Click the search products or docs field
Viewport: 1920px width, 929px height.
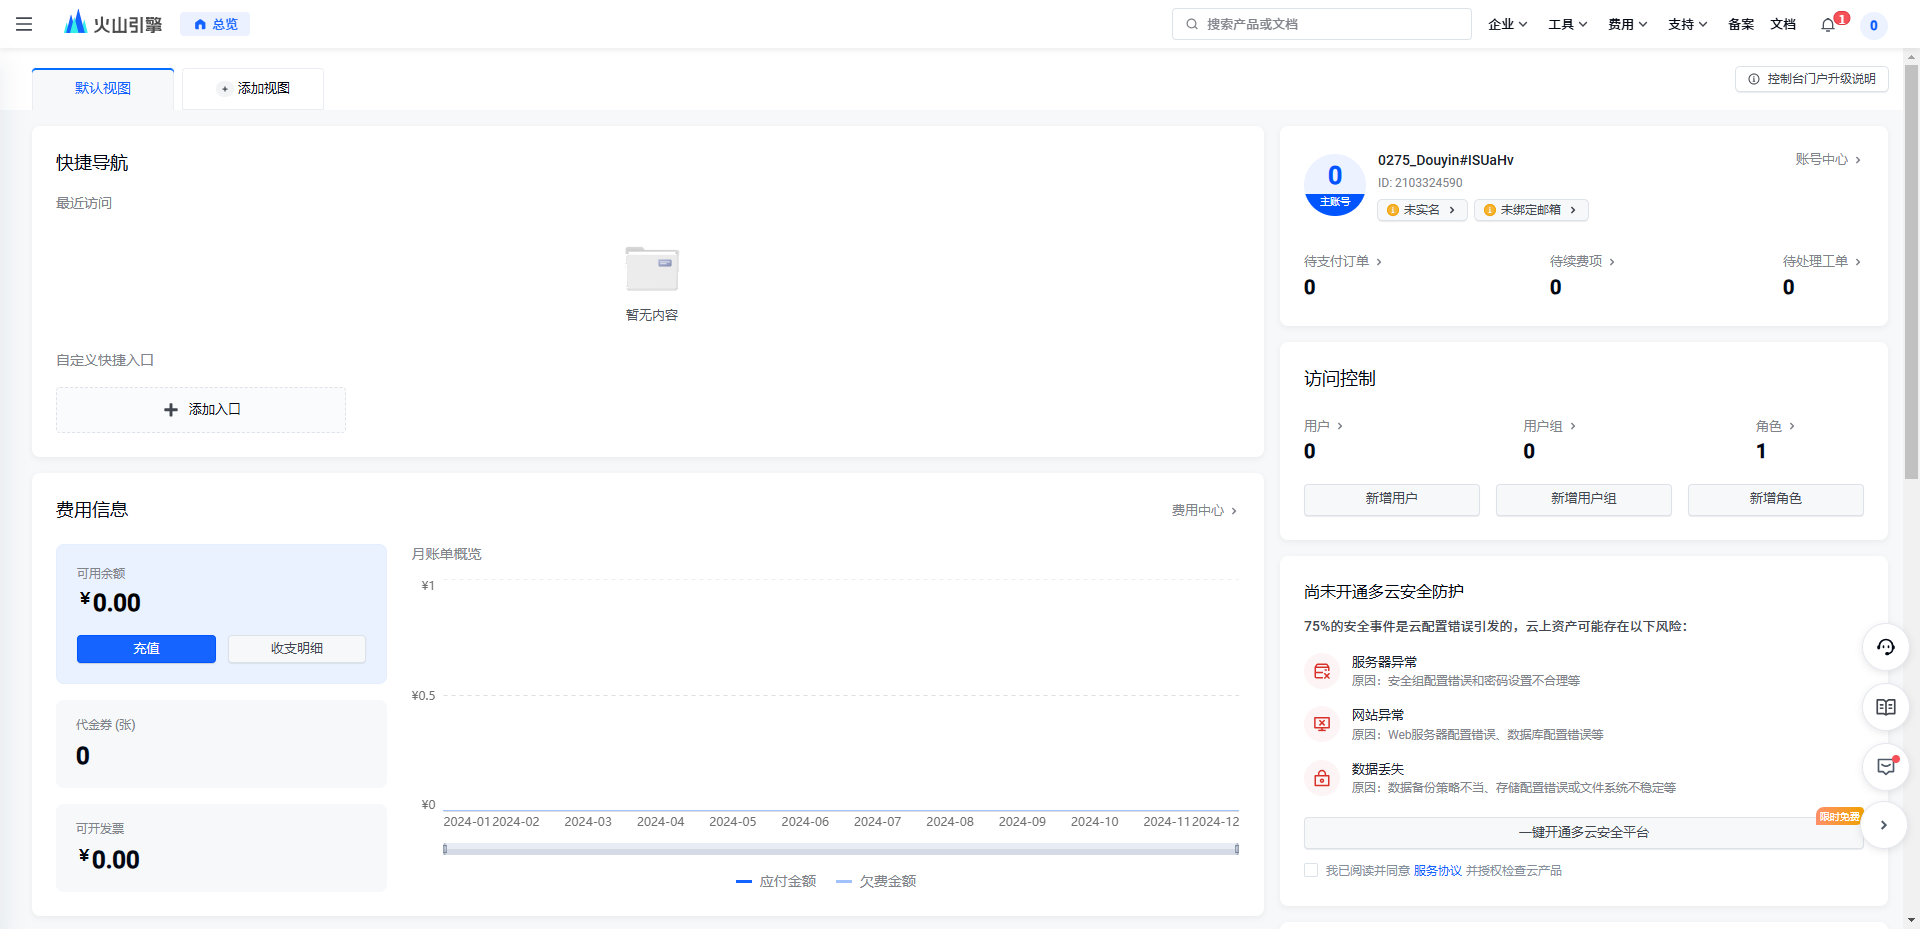click(x=1322, y=24)
